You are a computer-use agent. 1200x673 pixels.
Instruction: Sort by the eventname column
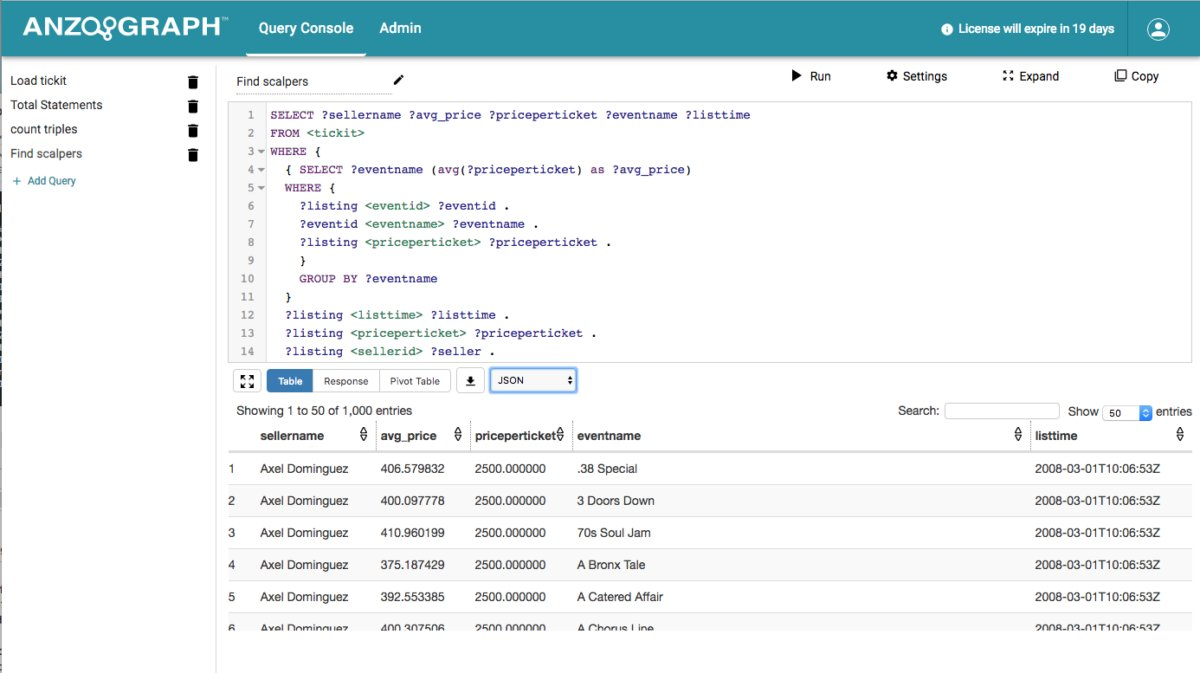[x=1018, y=435]
